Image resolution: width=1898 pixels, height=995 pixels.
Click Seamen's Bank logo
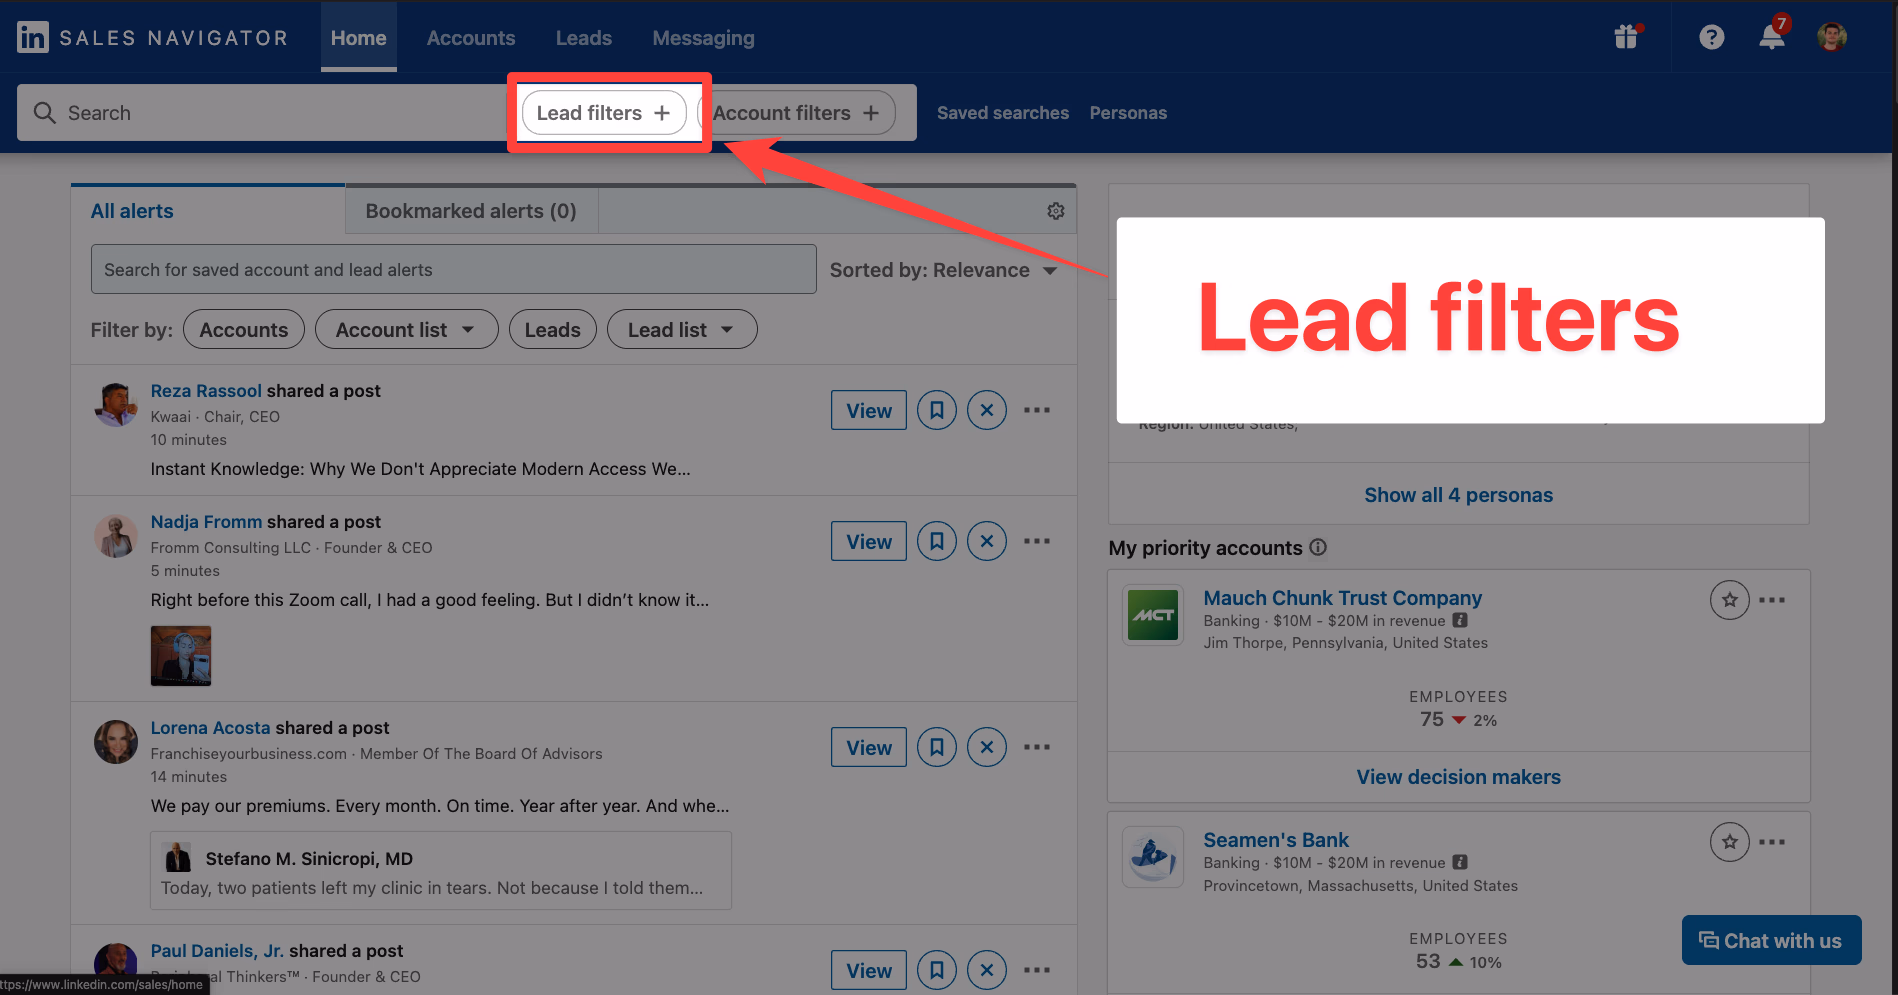pos(1153,857)
